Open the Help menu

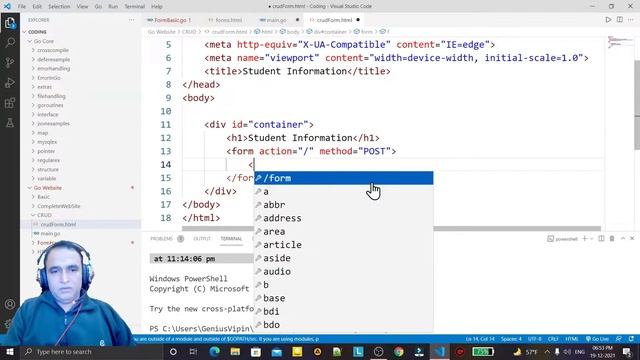coord(157,6)
